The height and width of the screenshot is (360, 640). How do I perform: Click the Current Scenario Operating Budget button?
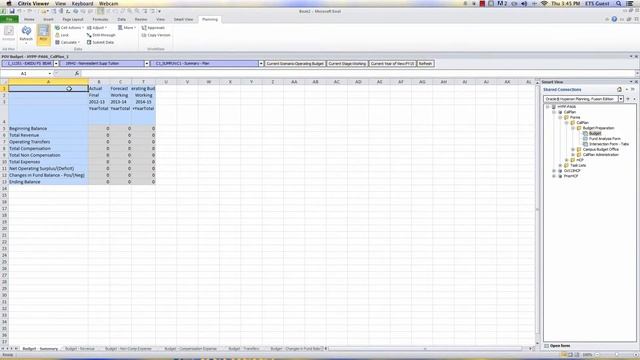[x=295, y=64]
